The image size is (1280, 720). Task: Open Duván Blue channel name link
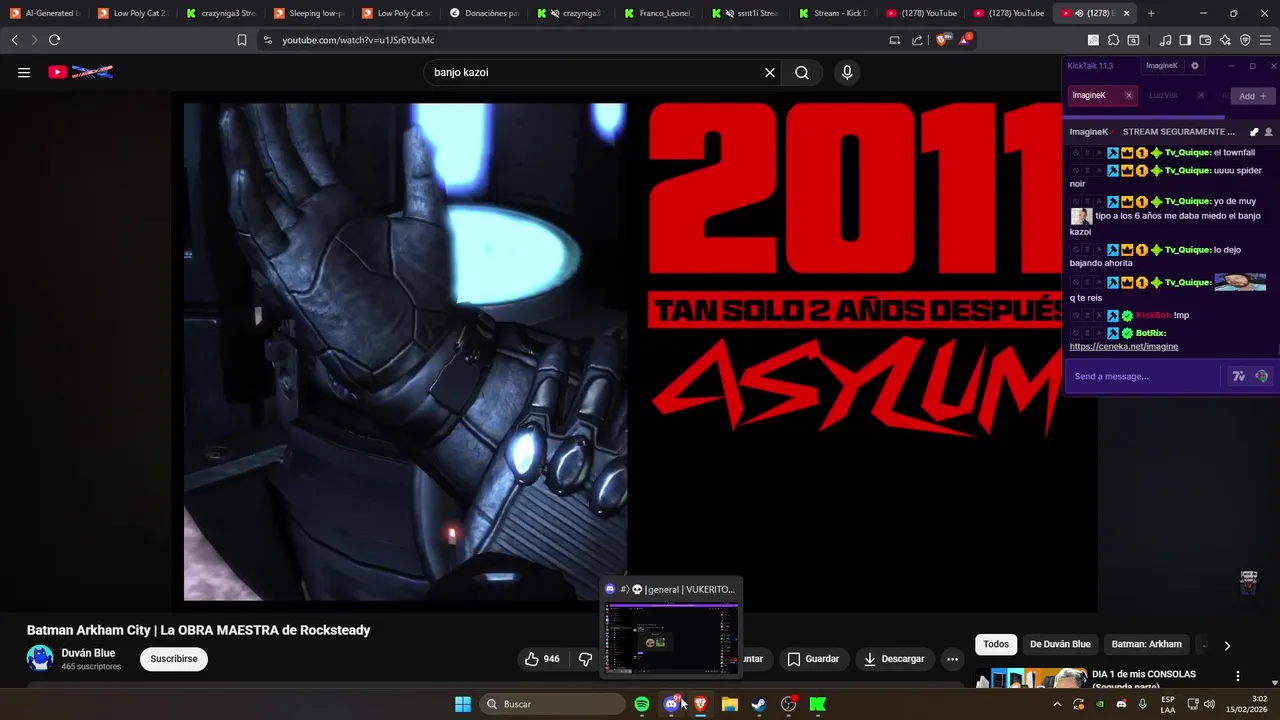88,653
